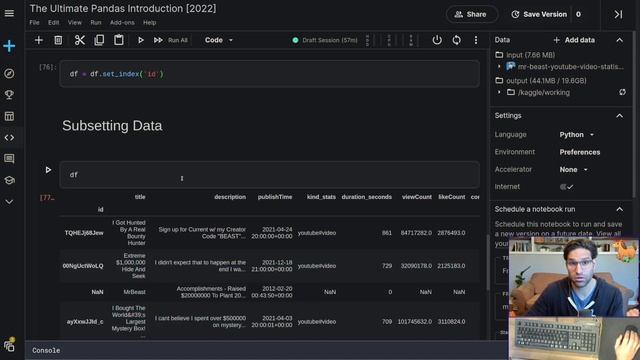Paste cell with clipboard icon
Image resolution: width=640 pixels, height=360 pixels.
point(119,40)
